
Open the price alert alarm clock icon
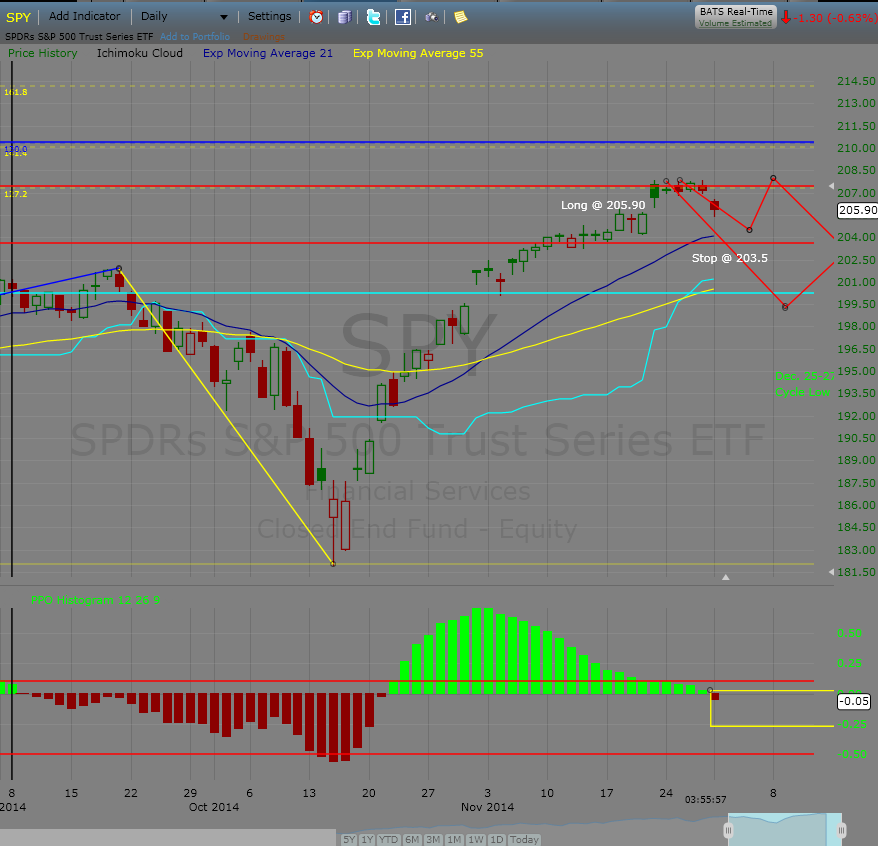(316, 17)
